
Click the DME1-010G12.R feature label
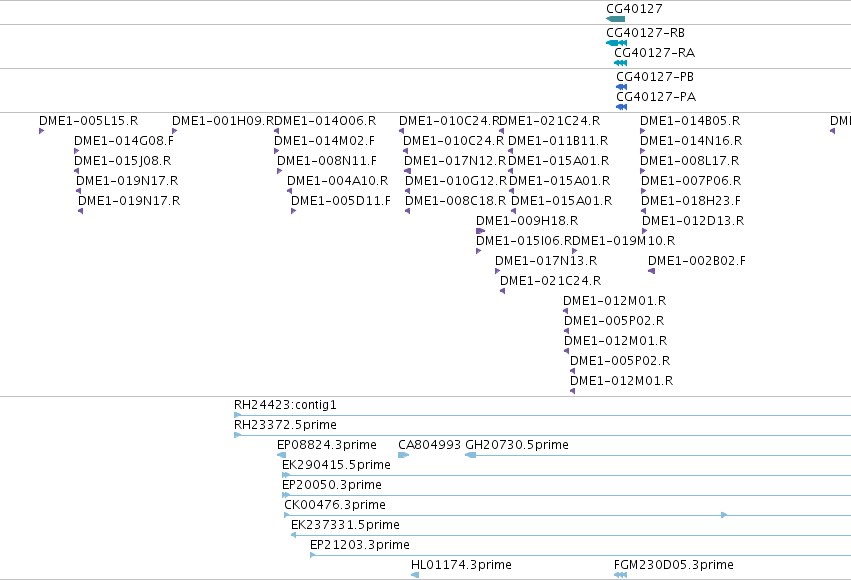tap(456, 181)
